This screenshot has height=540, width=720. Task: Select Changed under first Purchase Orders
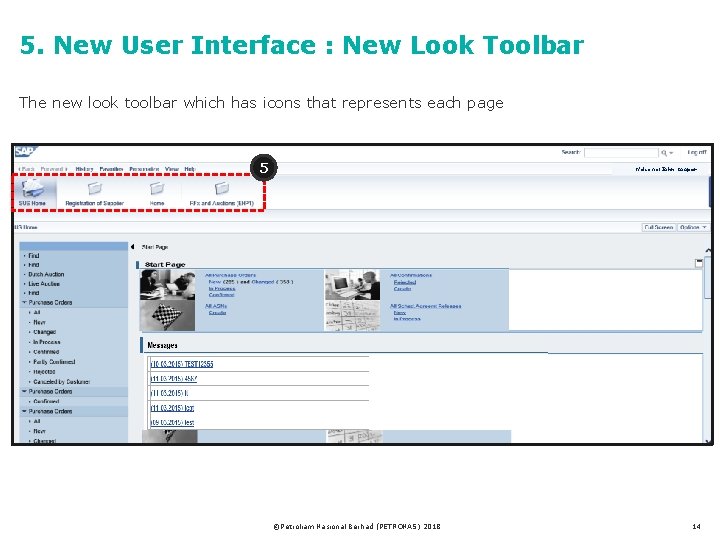[45, 332]
